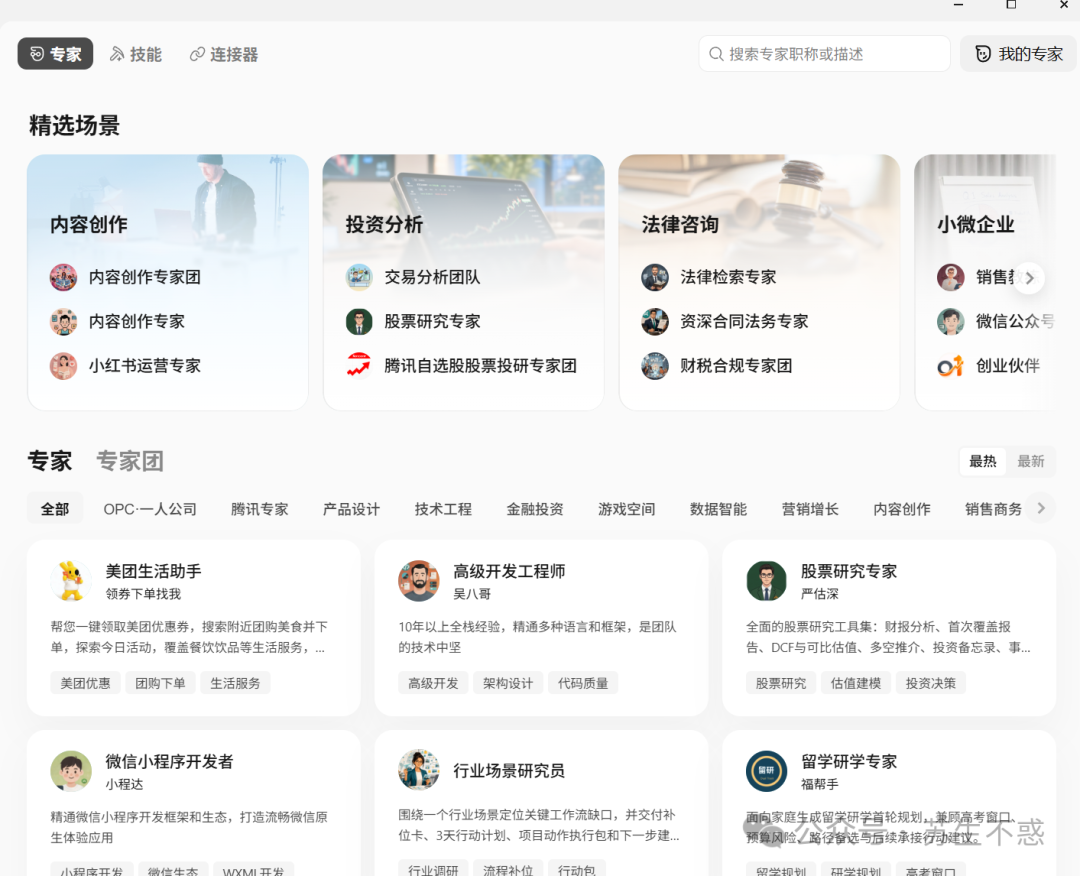Click the 微信公众号 avatar in 小微企业 card

951,322
